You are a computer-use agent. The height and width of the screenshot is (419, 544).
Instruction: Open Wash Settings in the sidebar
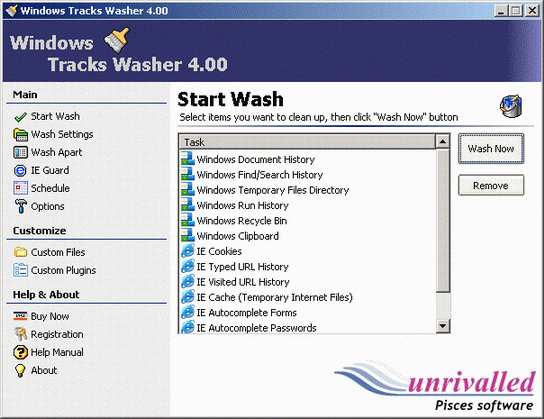[x=62, y=135]
